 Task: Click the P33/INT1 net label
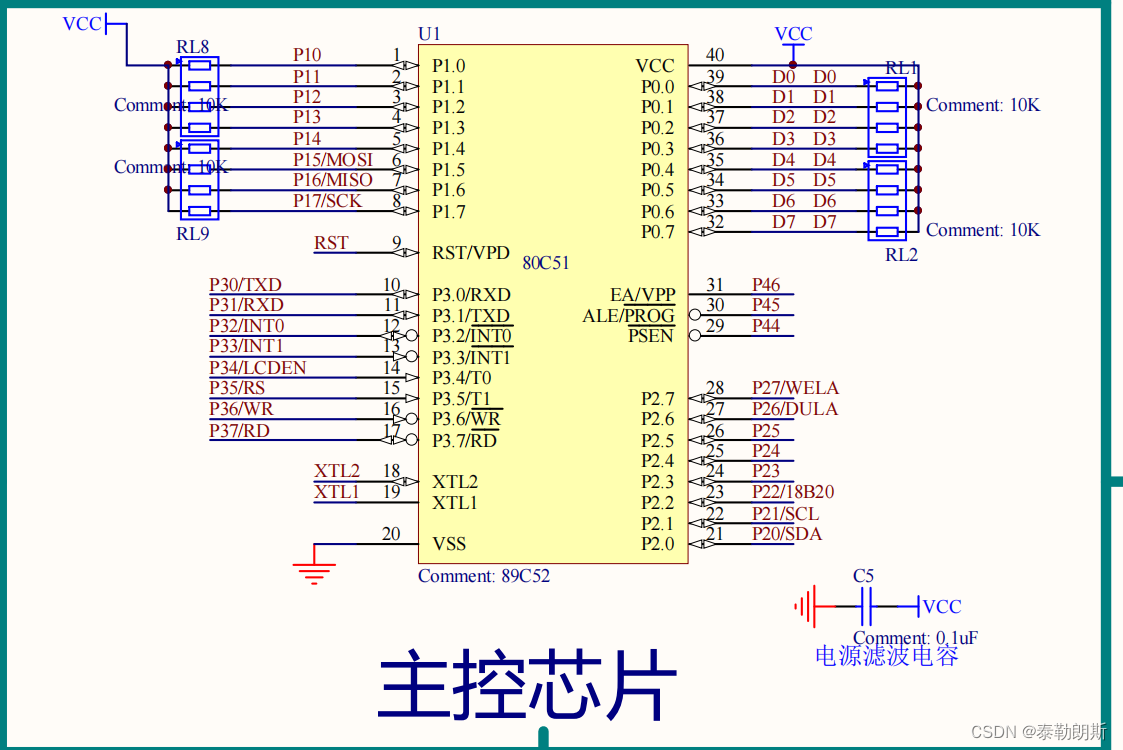246,346
